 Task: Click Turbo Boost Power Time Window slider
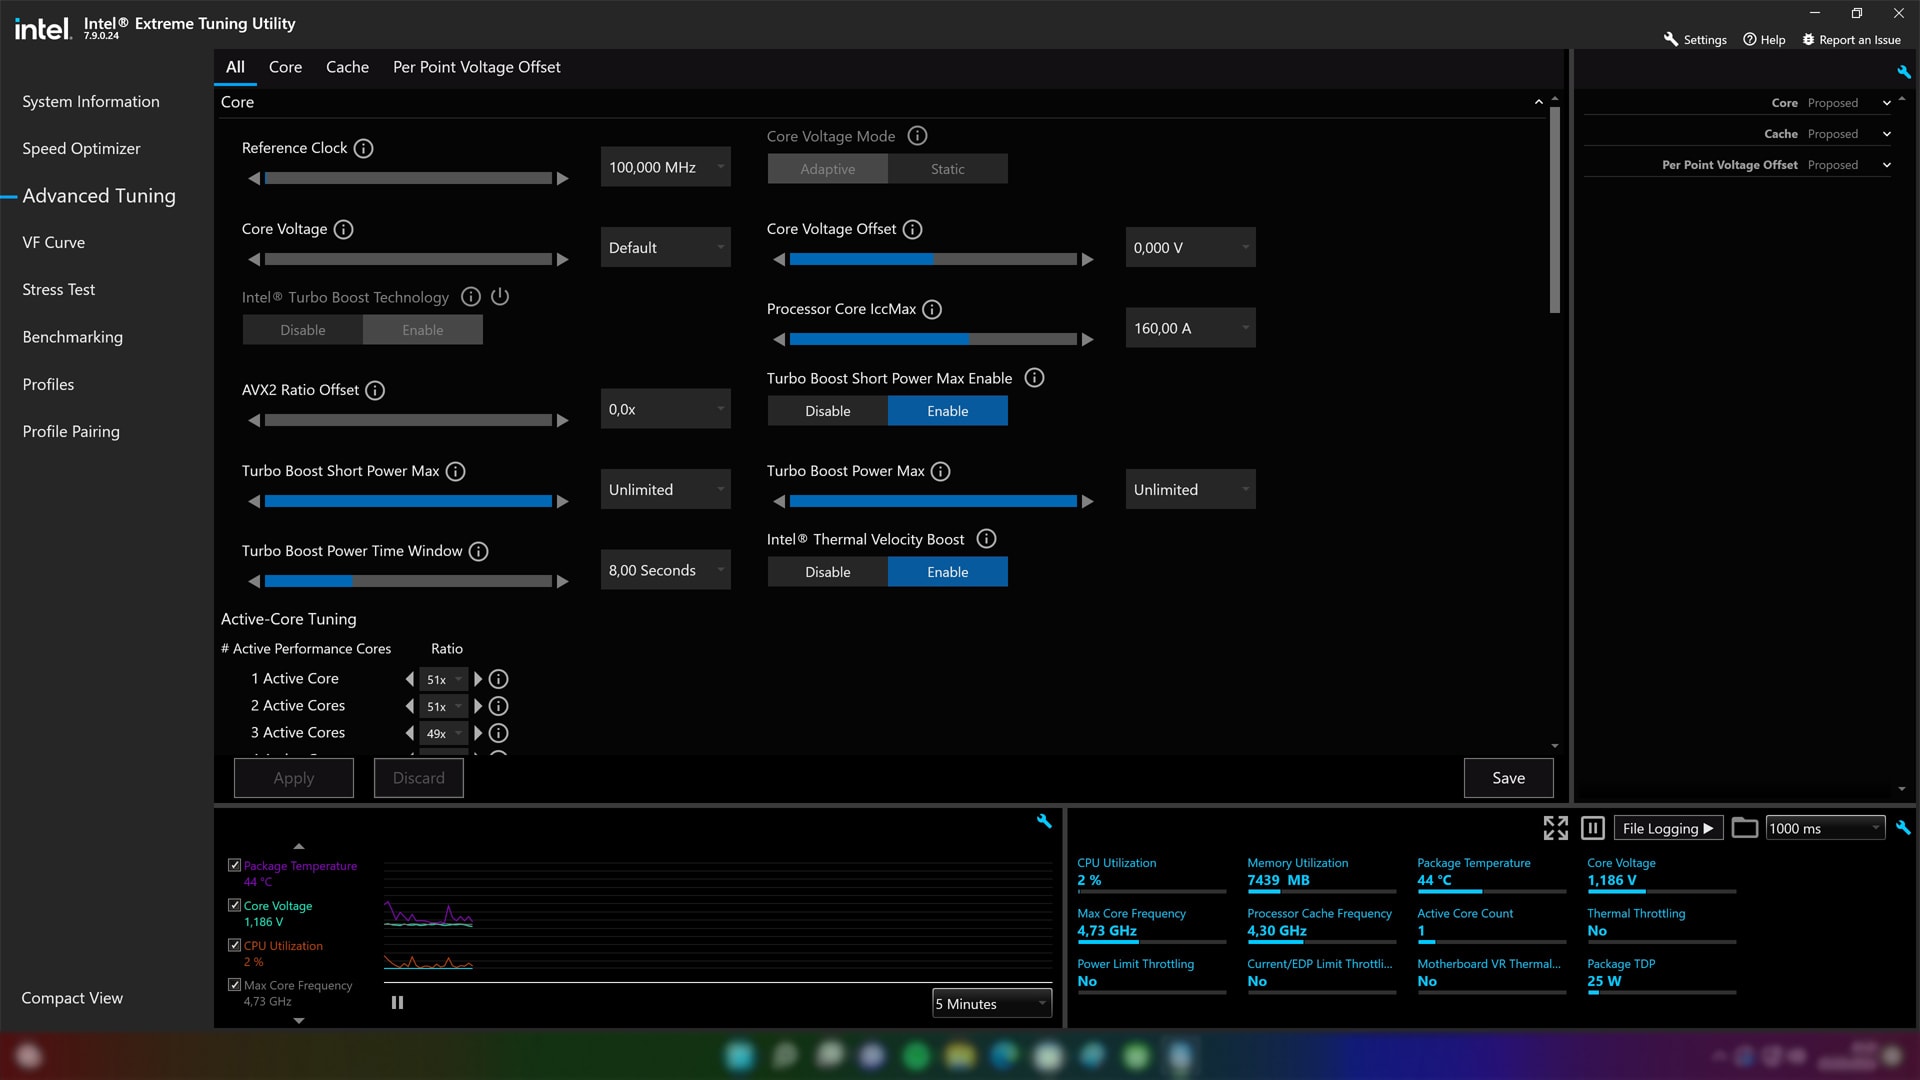pos(408,581)
